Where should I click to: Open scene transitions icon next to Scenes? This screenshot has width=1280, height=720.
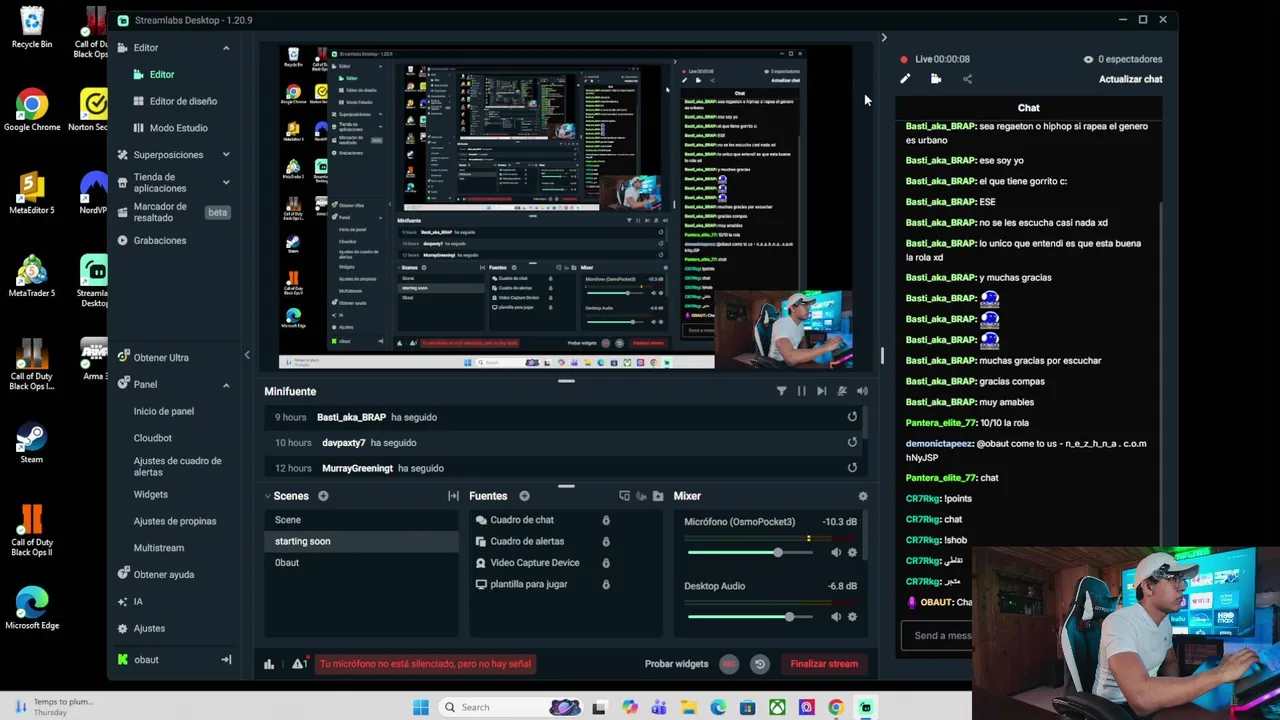[x=453, y=496]
